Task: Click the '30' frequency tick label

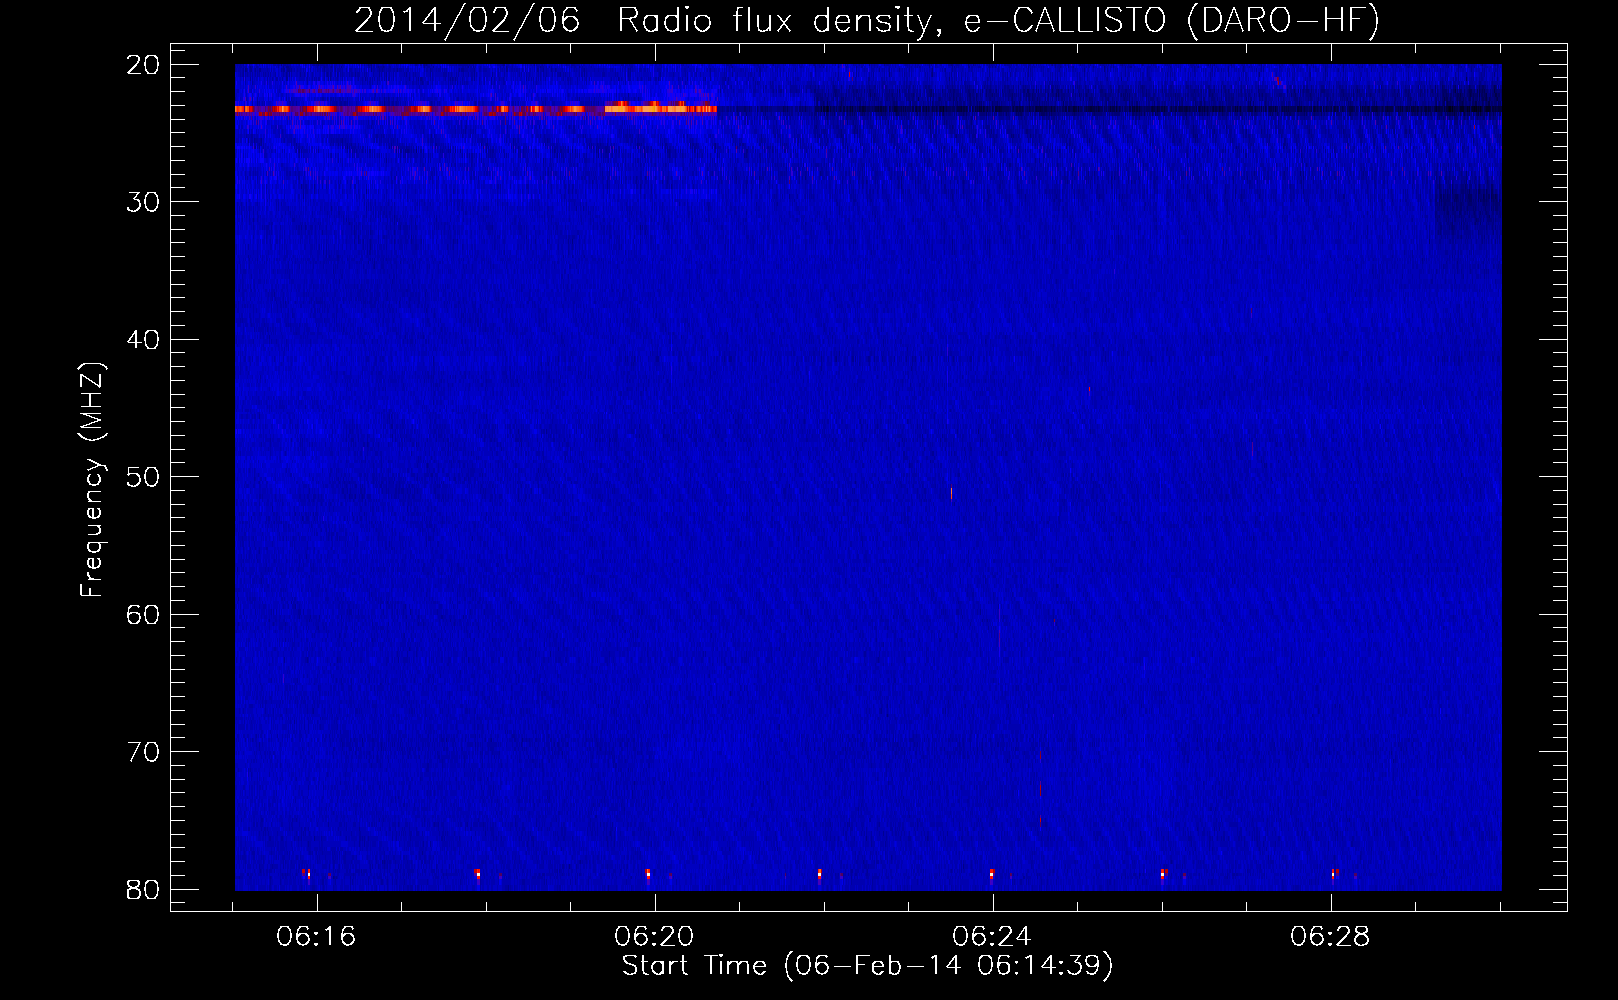Action: 144,202
